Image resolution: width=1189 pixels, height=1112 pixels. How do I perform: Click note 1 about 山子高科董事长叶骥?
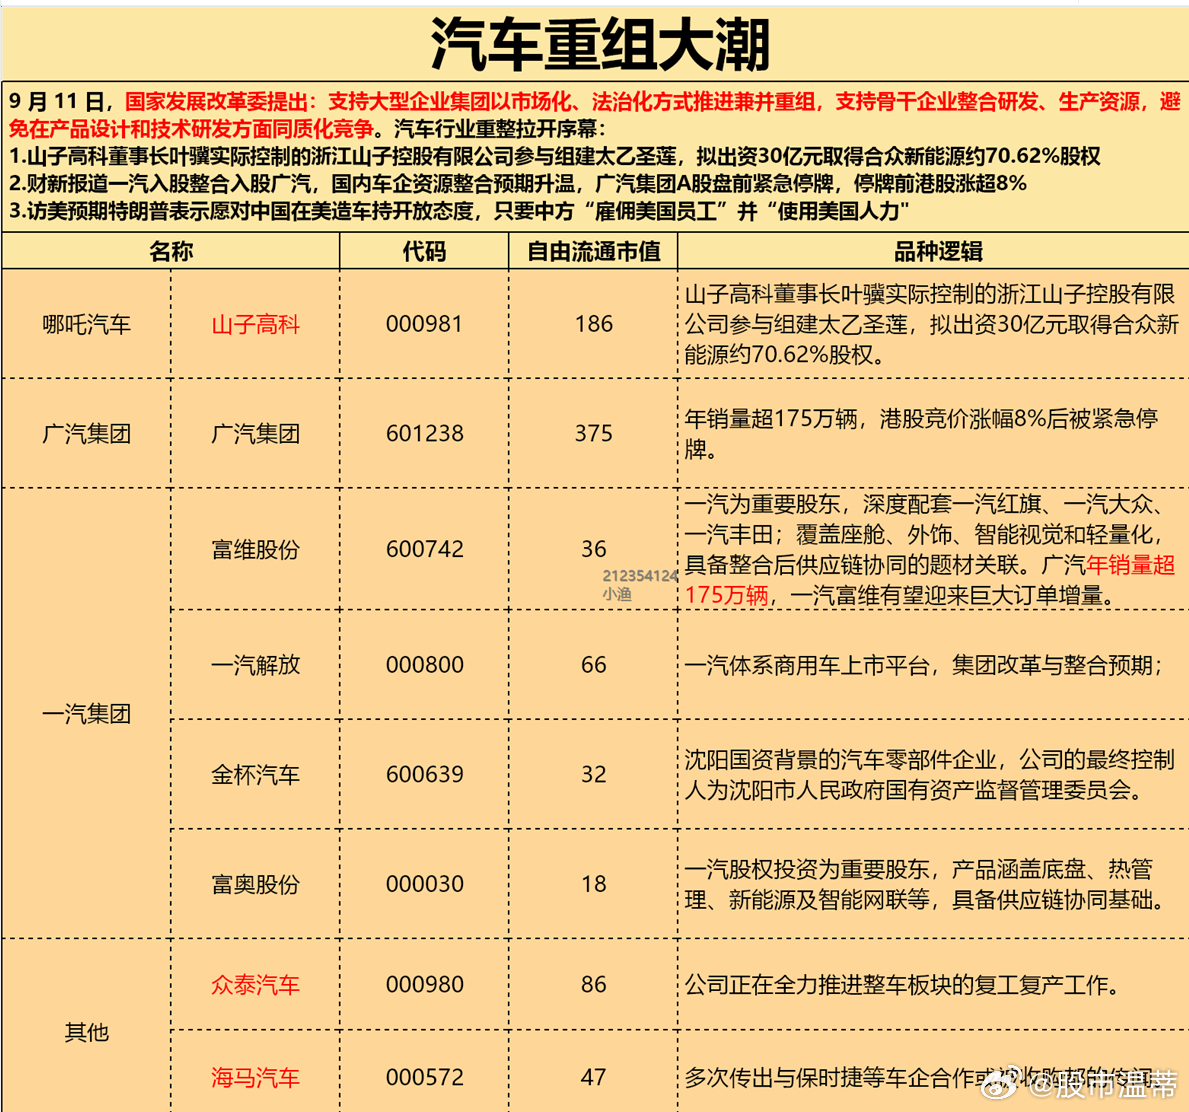point(554,156)
